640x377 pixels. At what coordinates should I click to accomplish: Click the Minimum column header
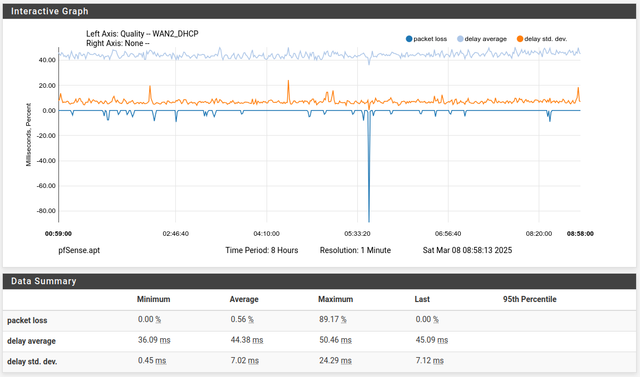(x=153, y=299)
